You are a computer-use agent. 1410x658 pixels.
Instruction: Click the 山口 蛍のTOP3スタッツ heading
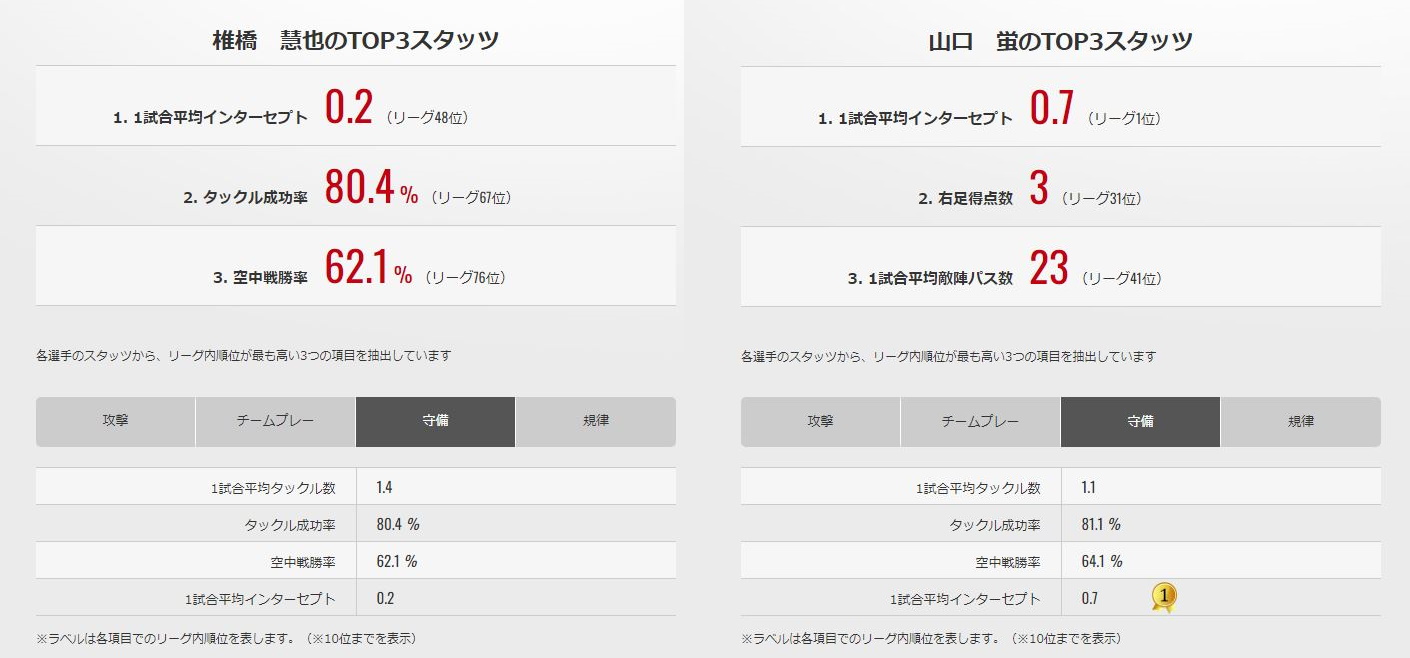coord(1060,41)
